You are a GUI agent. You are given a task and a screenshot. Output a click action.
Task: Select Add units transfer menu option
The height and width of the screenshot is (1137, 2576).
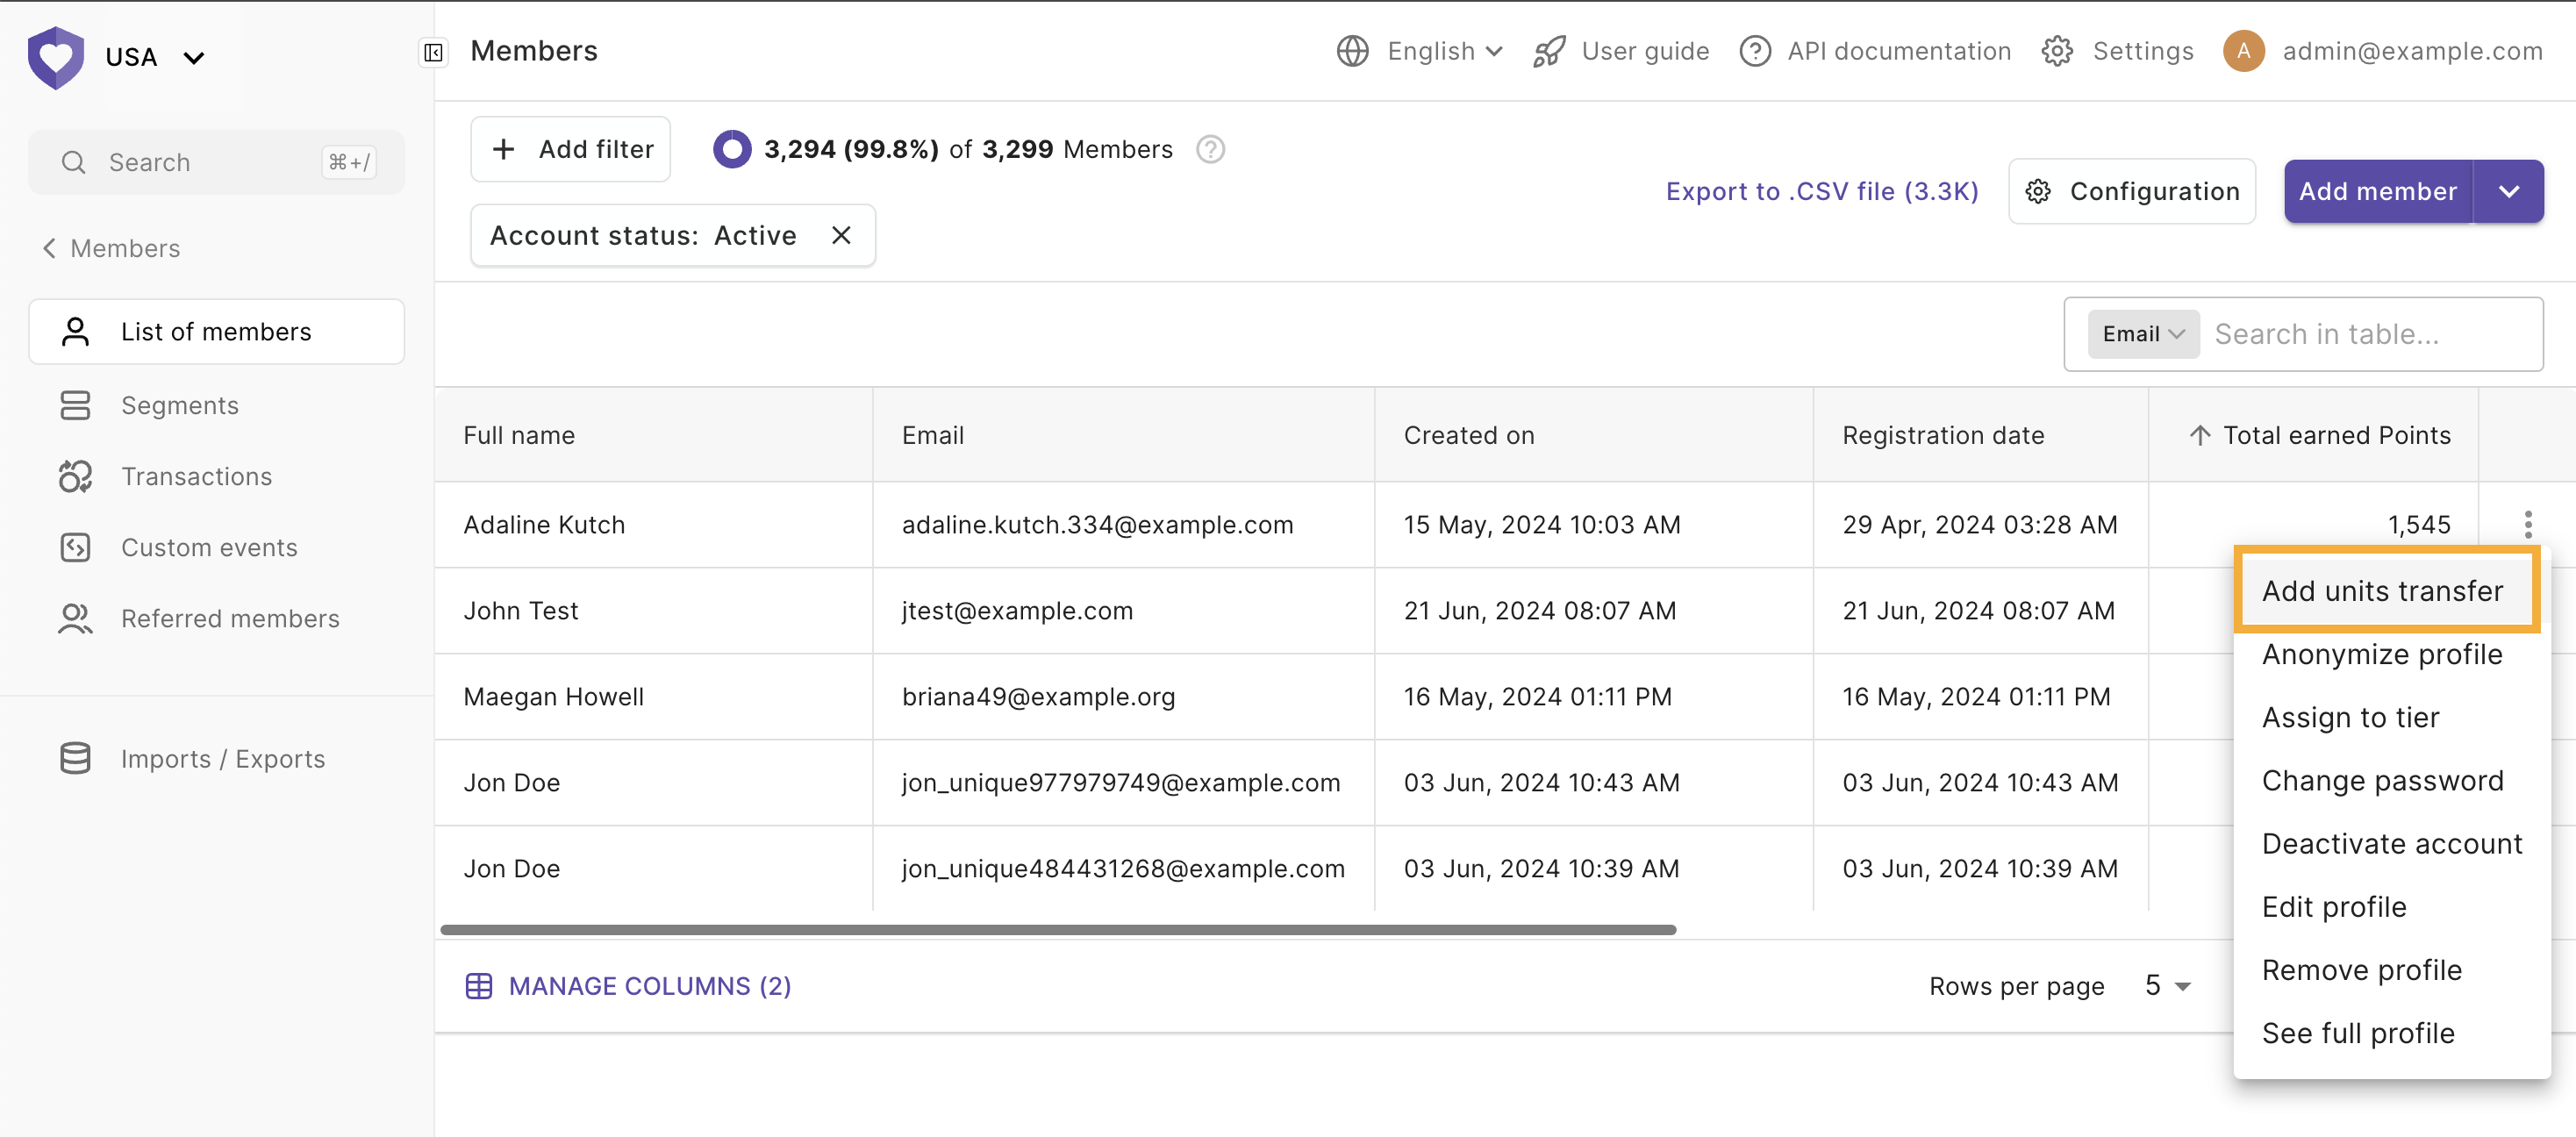(x=2386, y=590)
